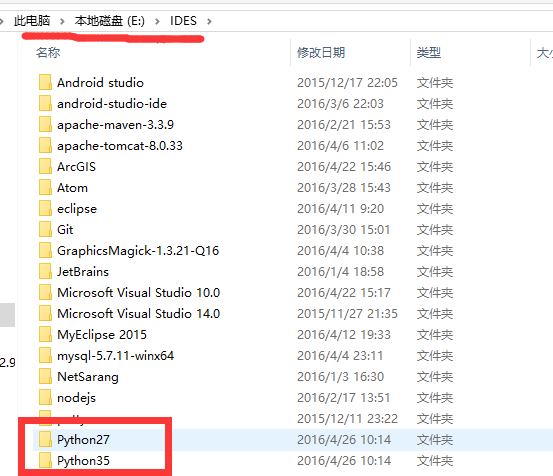
Task: Click the date '2016/4/12 19:33'
Action: pyautogui.click(x=344, y=334)
